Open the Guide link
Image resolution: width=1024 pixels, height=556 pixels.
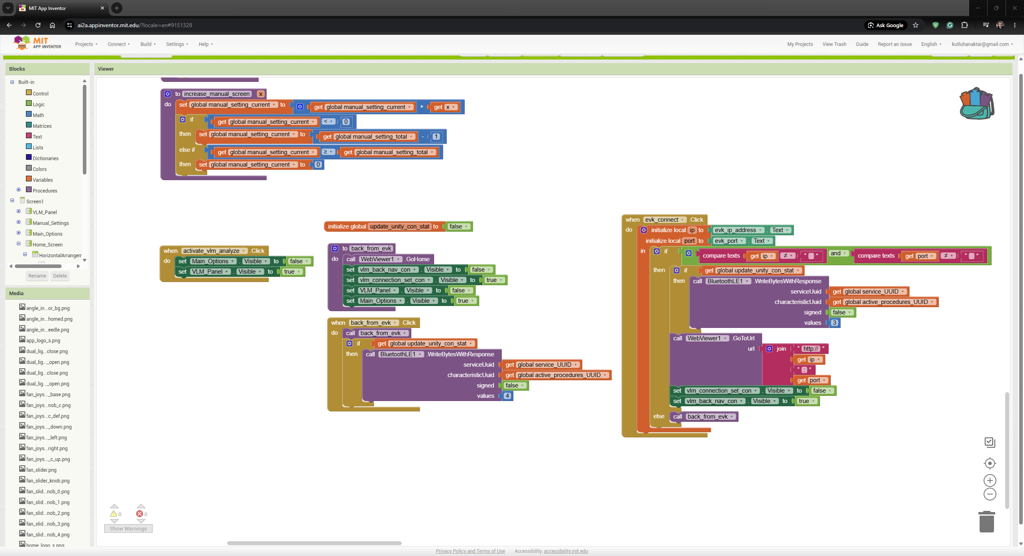click(x=862, y=44)
